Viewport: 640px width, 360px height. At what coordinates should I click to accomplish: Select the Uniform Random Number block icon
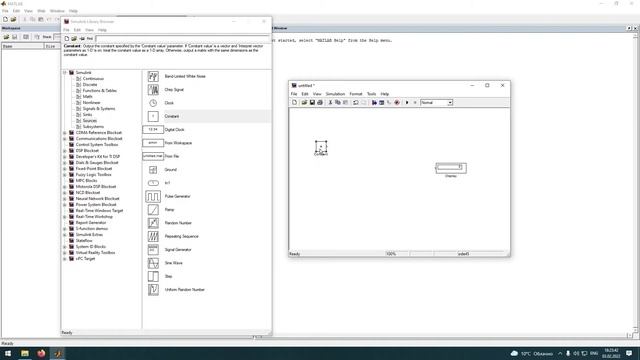153,289
